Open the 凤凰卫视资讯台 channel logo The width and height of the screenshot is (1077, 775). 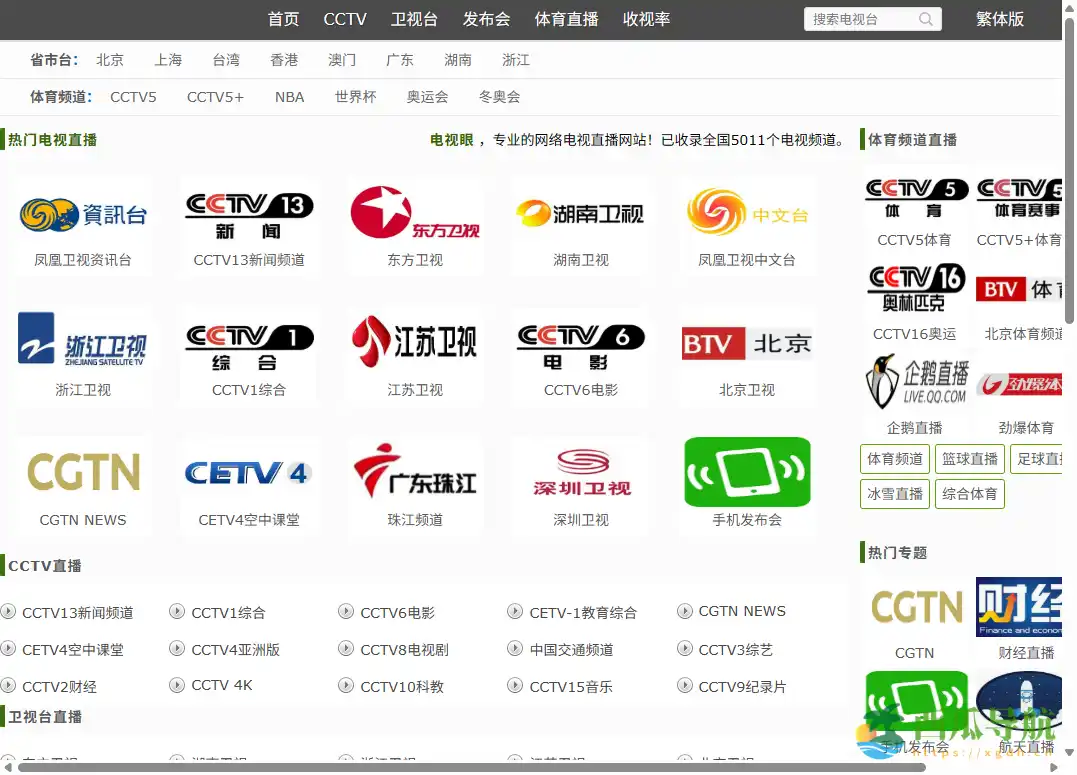84,212
